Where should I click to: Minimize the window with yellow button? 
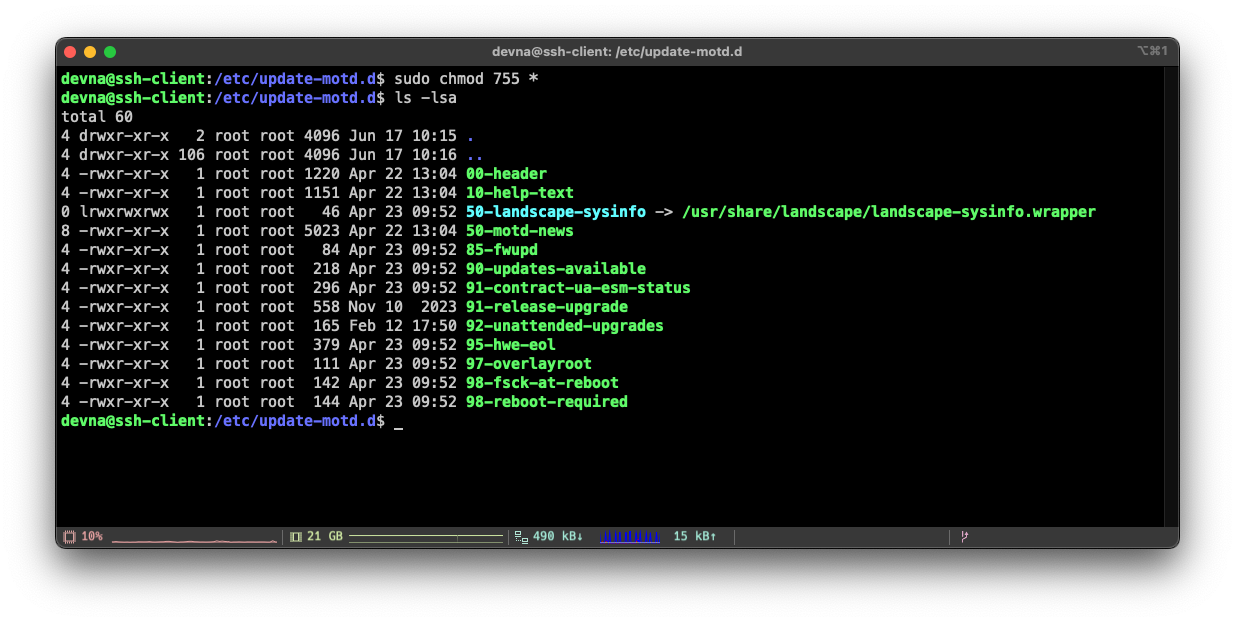click(90, 52)
